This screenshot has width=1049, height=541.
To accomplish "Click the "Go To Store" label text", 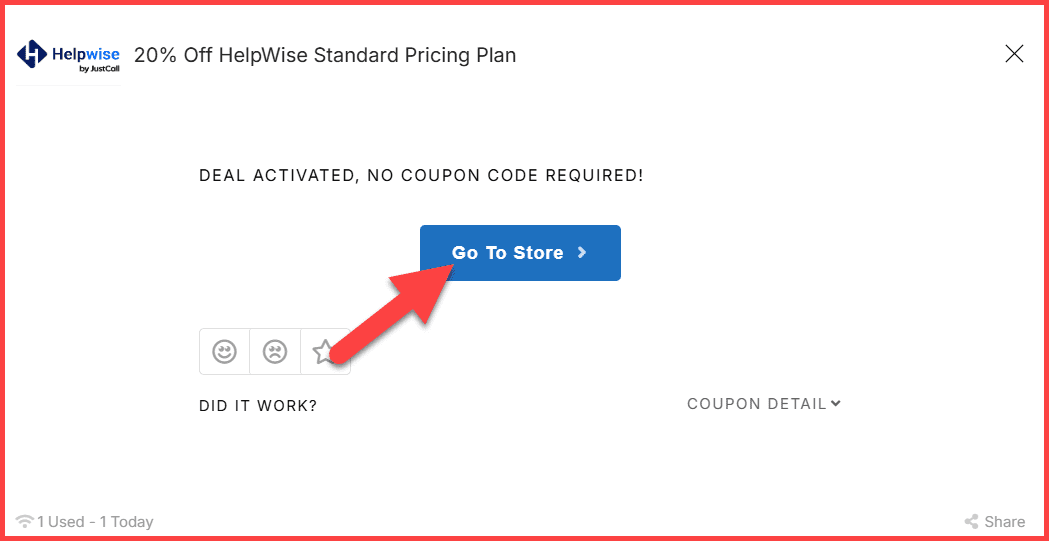I will [x=507, y=253].
